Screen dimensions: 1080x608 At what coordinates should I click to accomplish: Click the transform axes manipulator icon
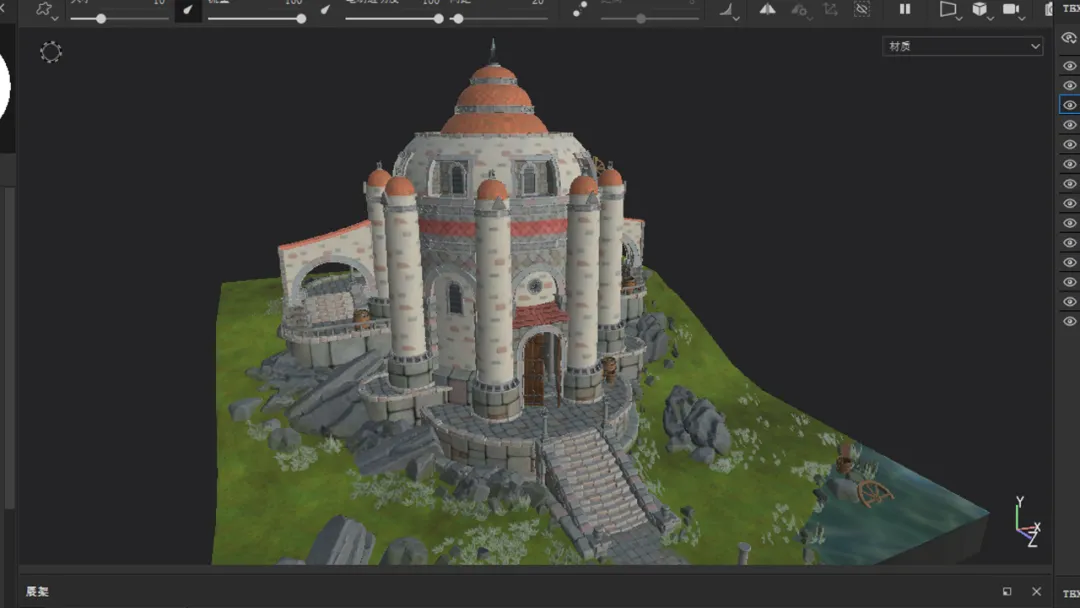click(830, 9)
